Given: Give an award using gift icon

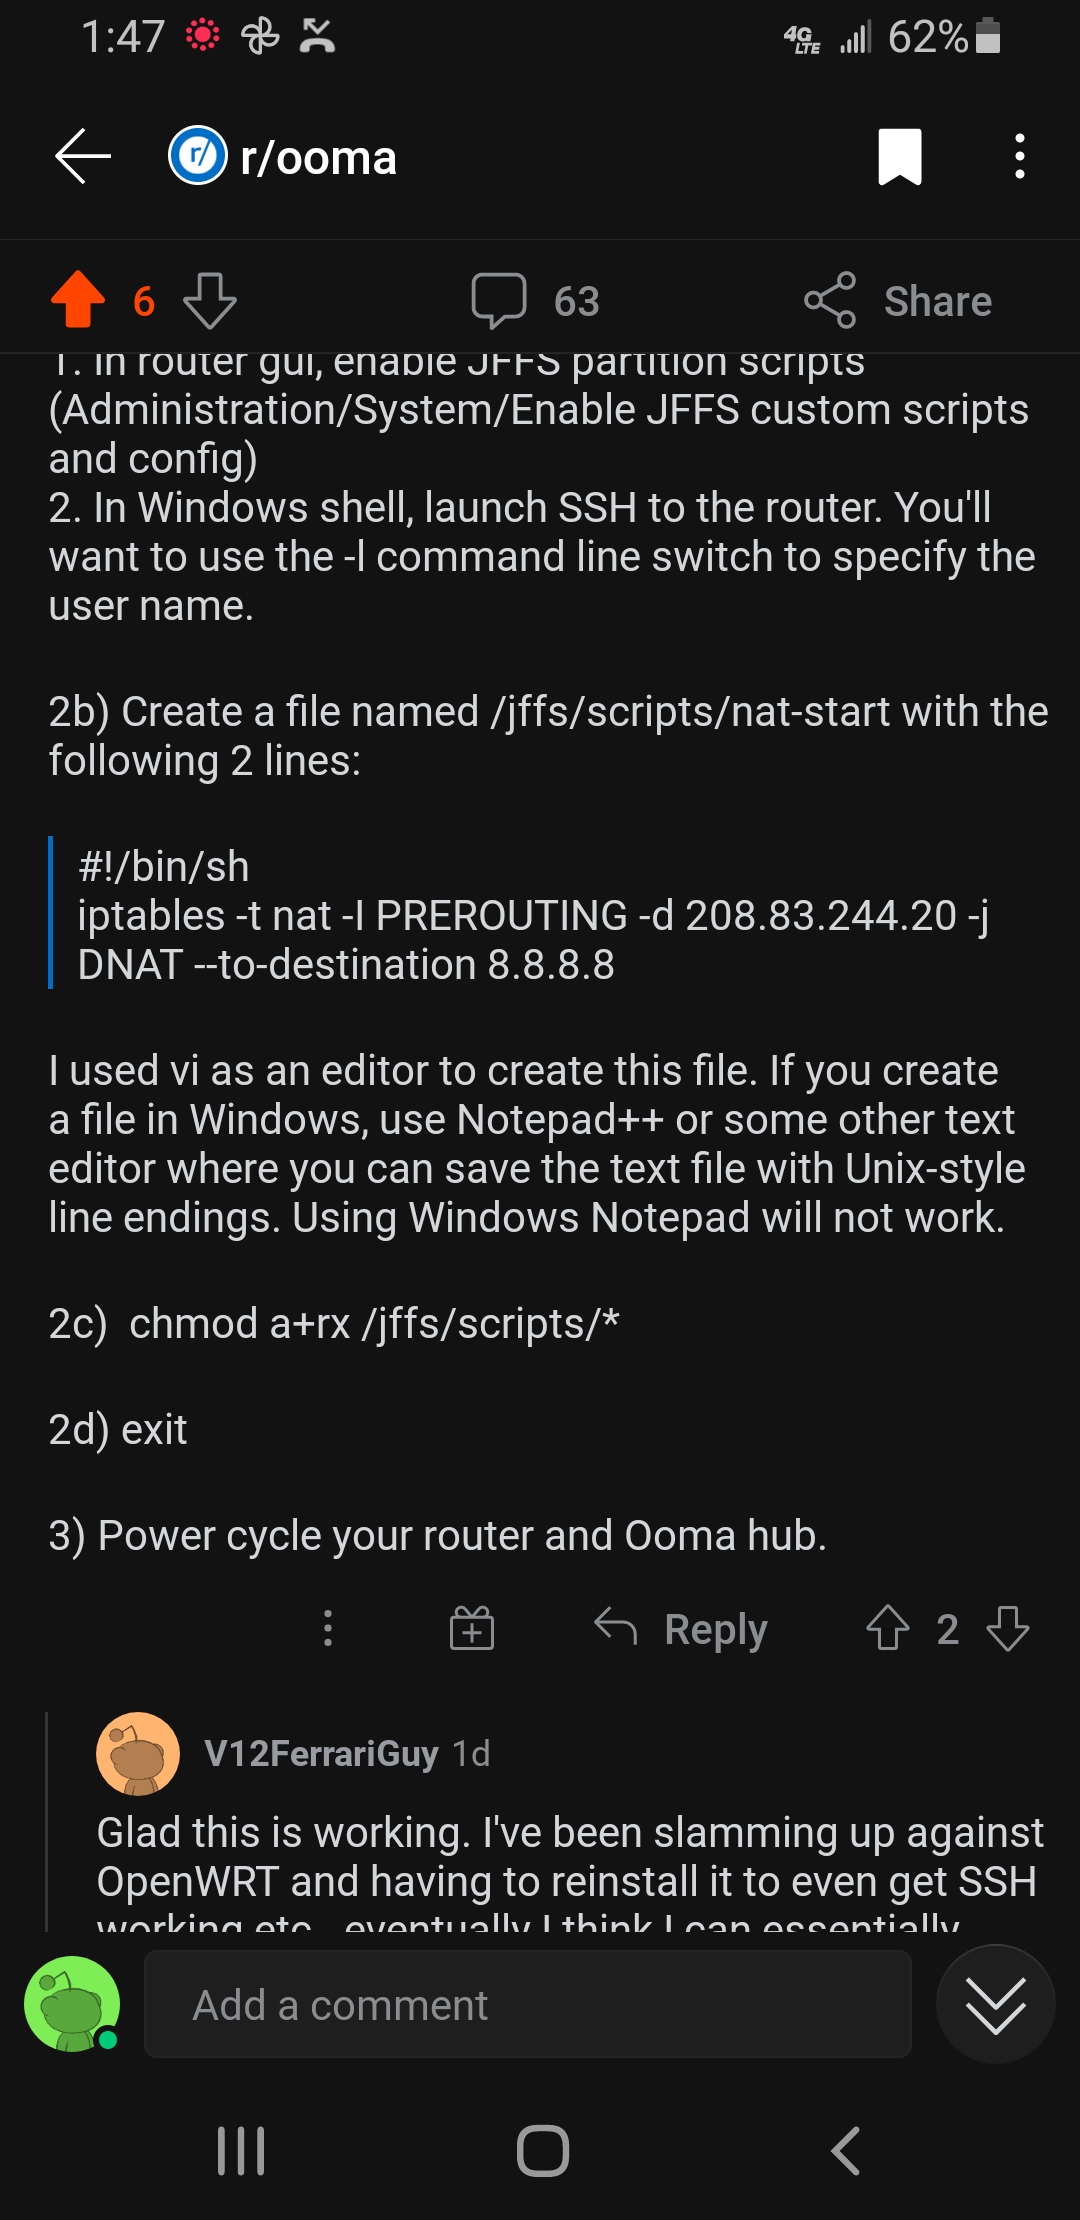Looking at the screenshot, I should (x=472, y=1629).
